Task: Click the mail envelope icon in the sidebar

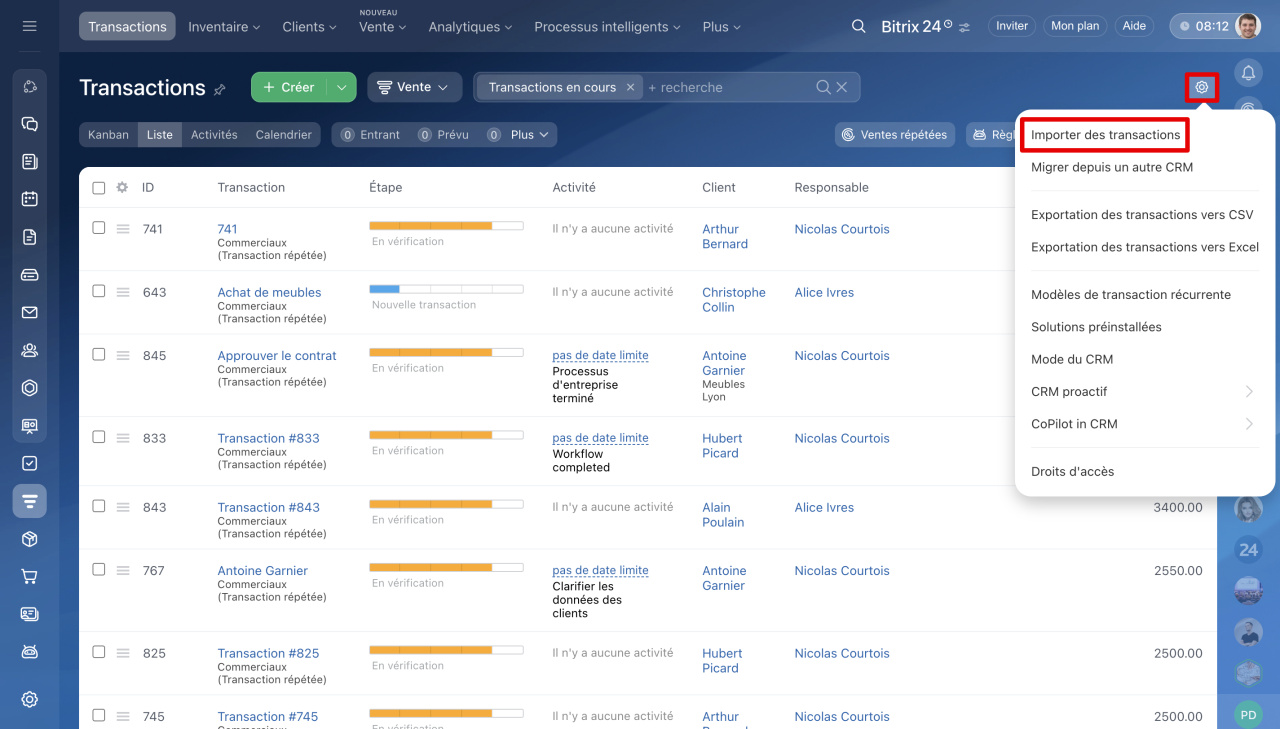Action: pos(29,313)
